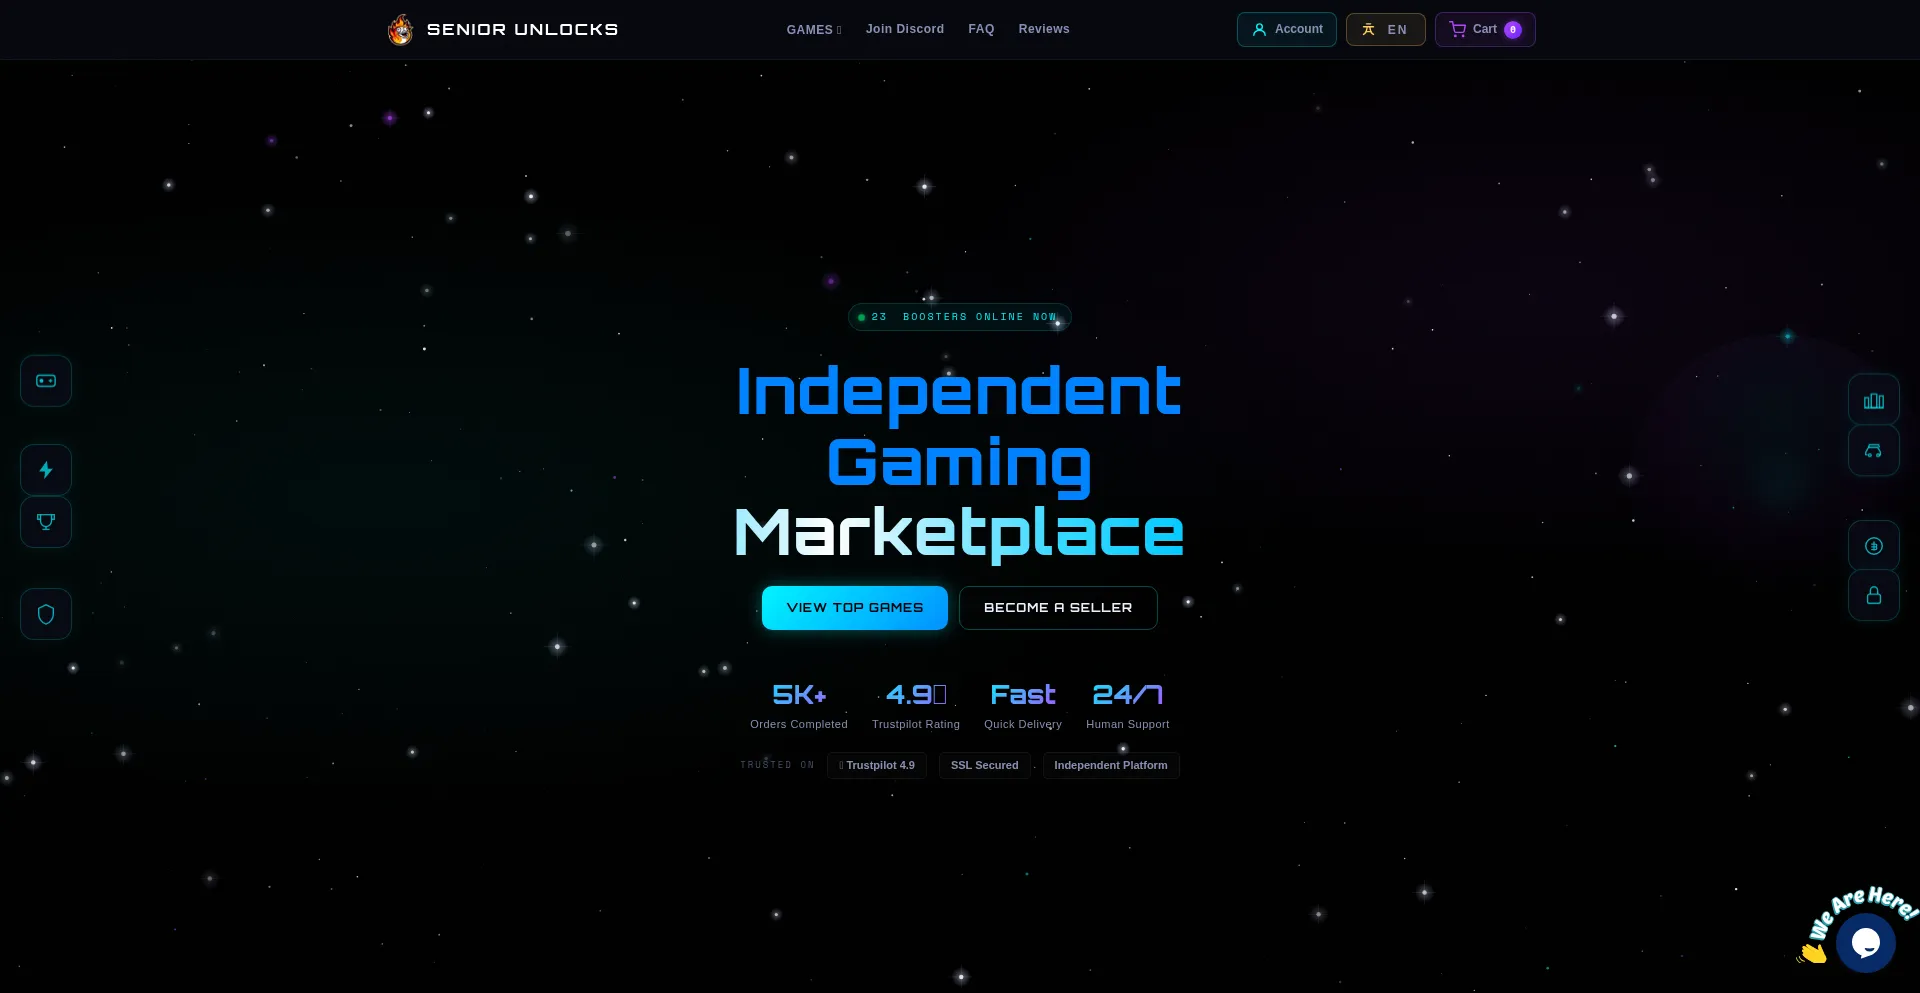Open the live chat bubble
Image resolution: width=1920 pixels, height=993 pixels.
point(1866,942)
